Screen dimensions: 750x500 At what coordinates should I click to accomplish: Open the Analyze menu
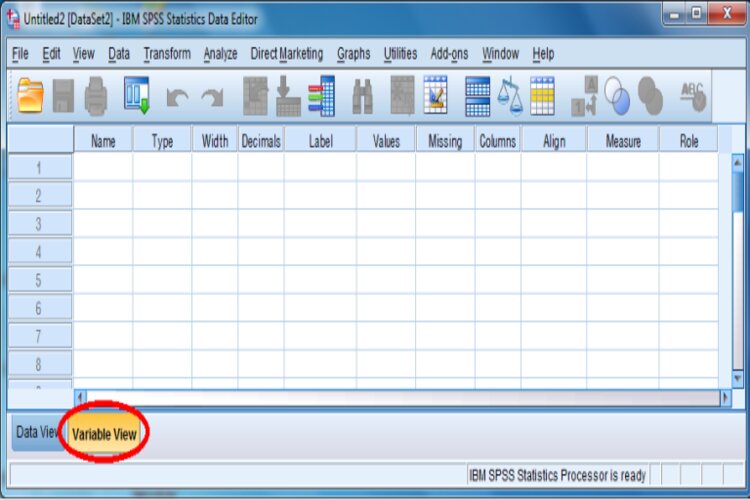click(x=221, y=54)
